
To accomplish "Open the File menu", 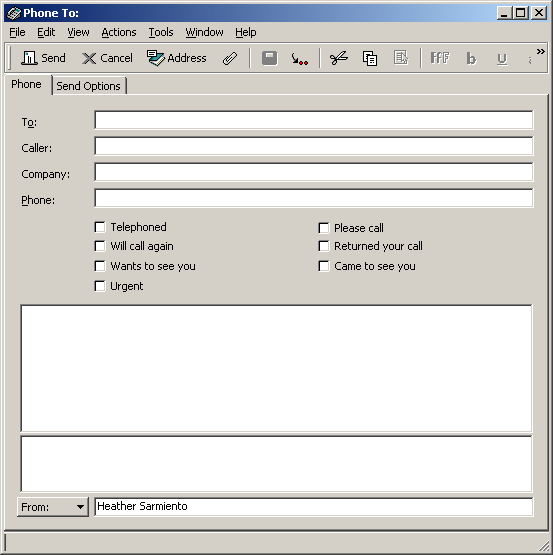I will pos(17,32).
